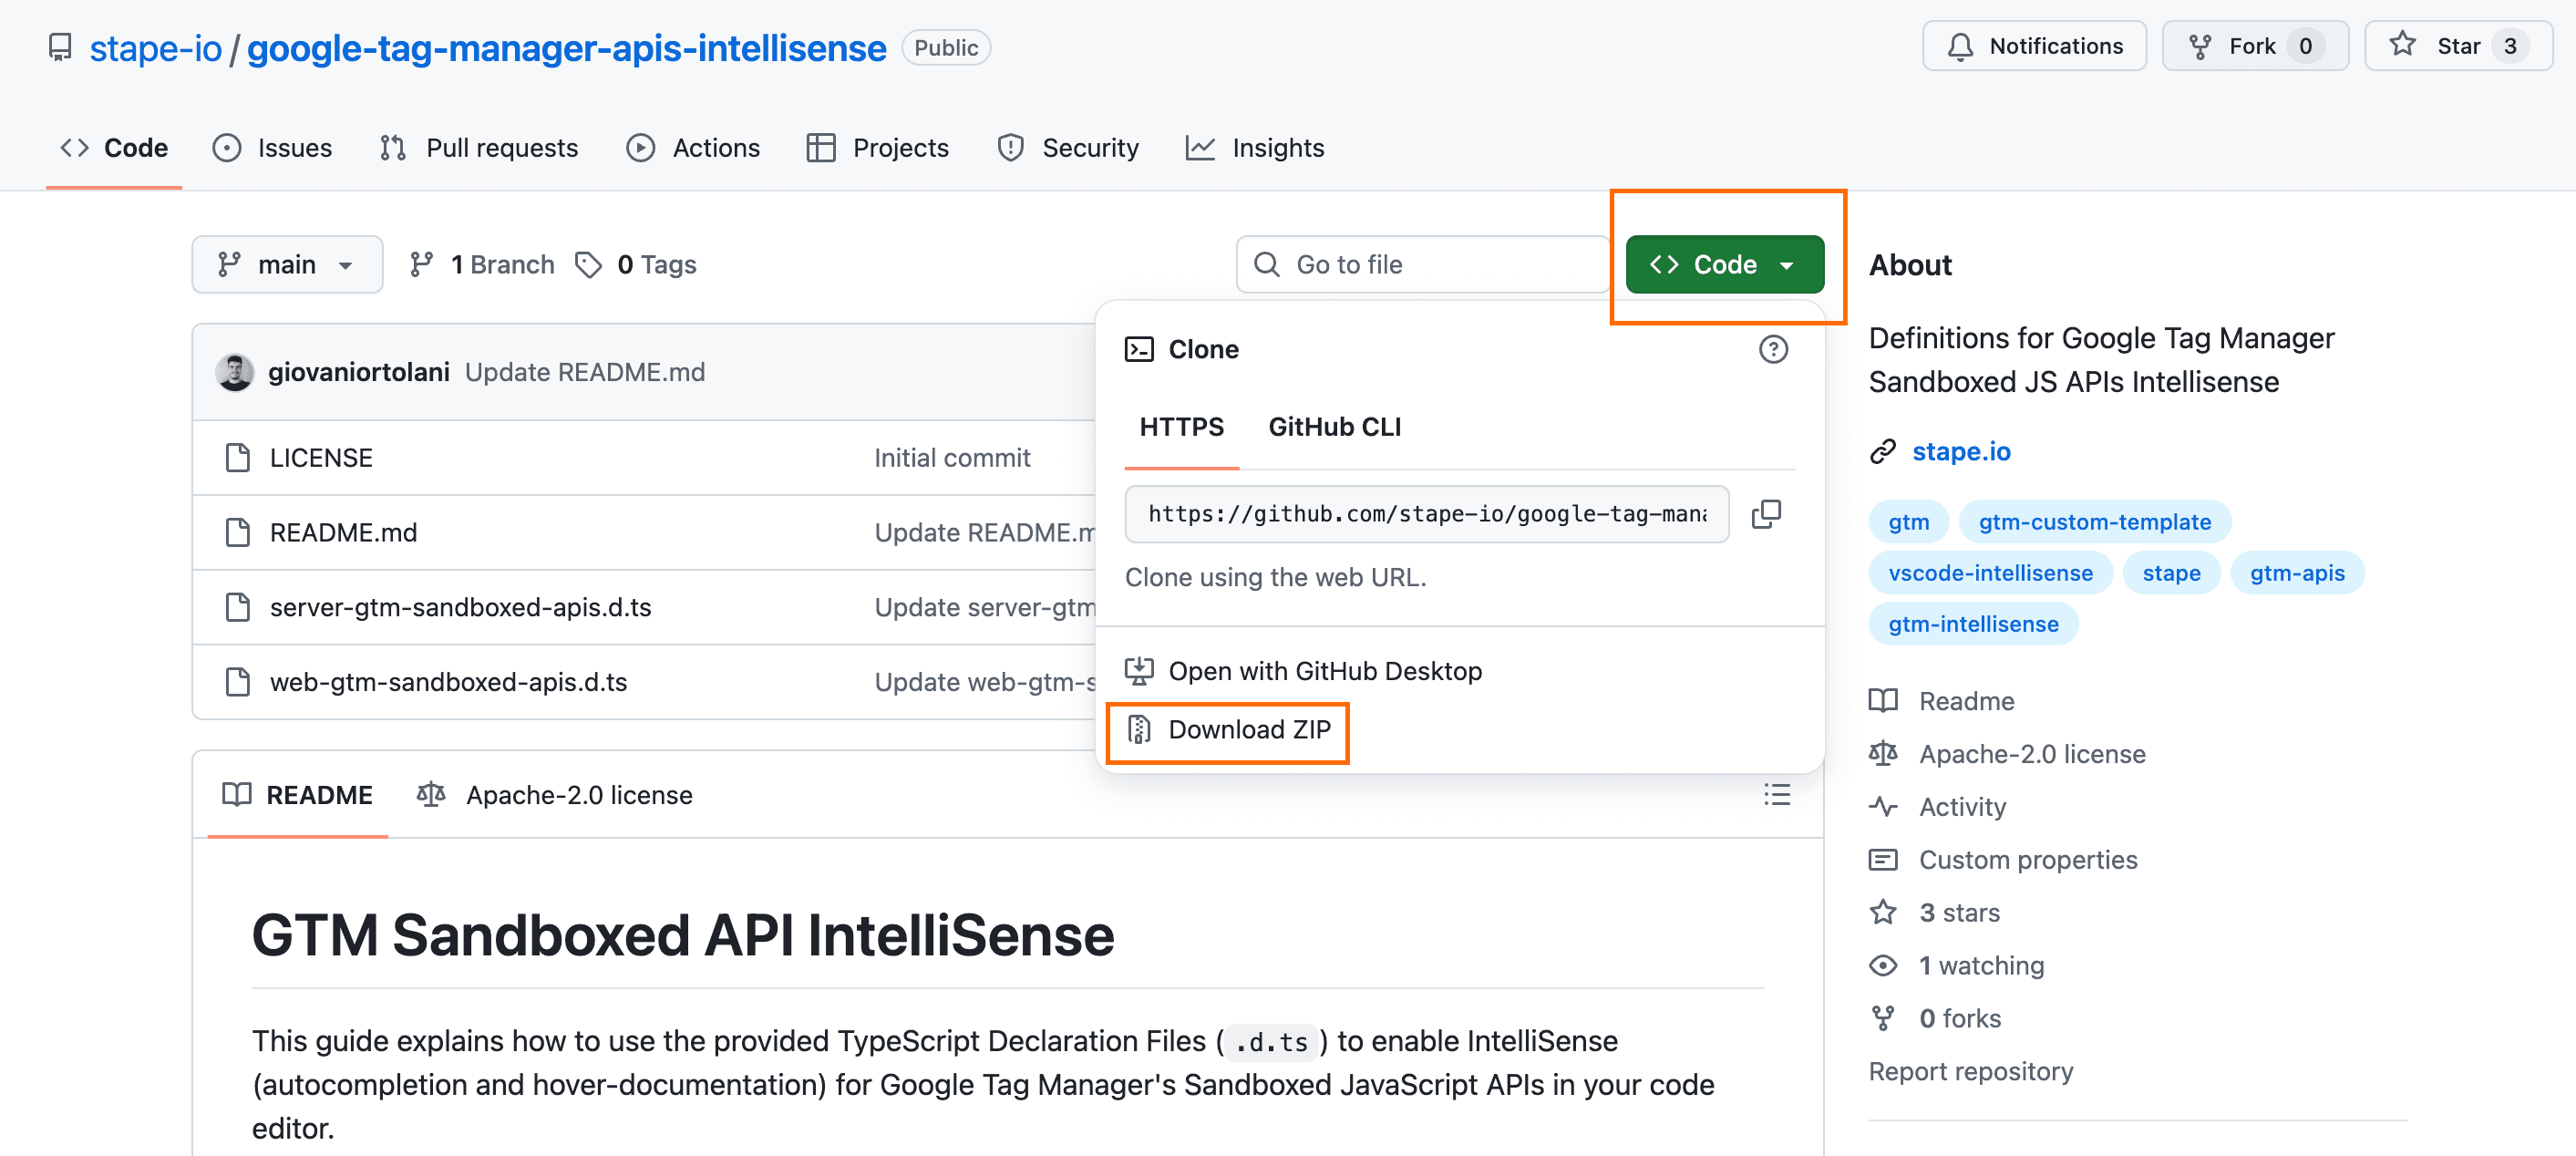Select the Code tab in repository nav

(x=114, y=148)
